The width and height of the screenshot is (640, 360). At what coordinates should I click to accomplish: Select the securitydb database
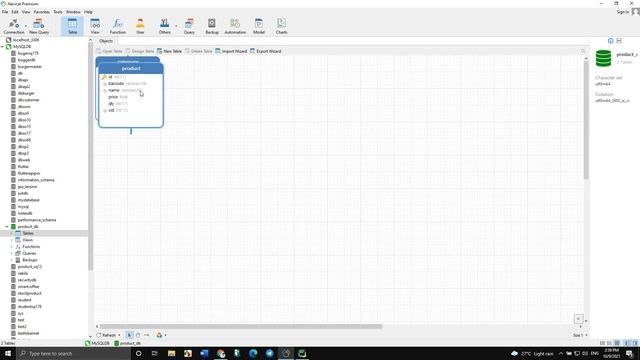27,280
